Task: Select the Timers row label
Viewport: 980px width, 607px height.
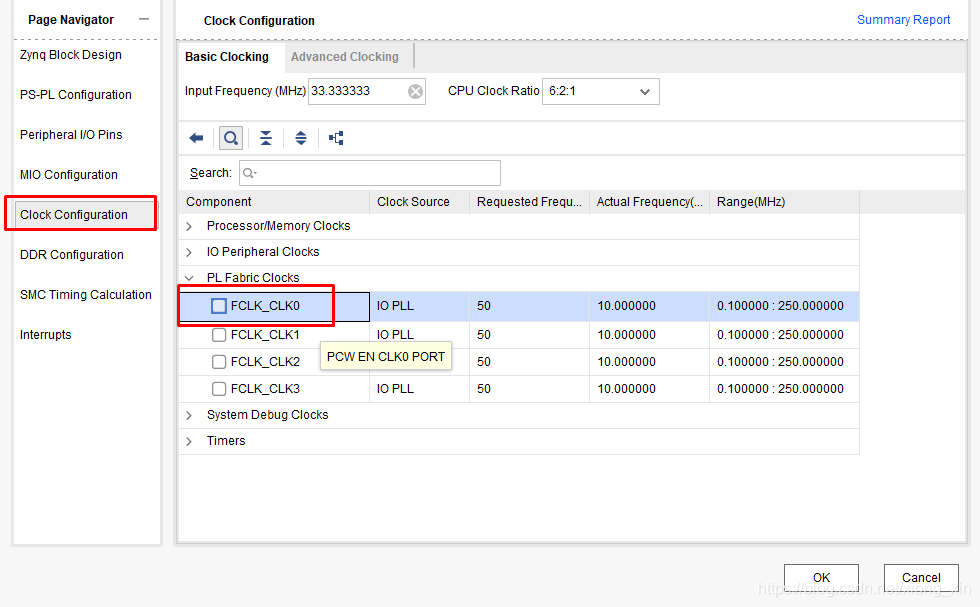Action: (226, 441)
